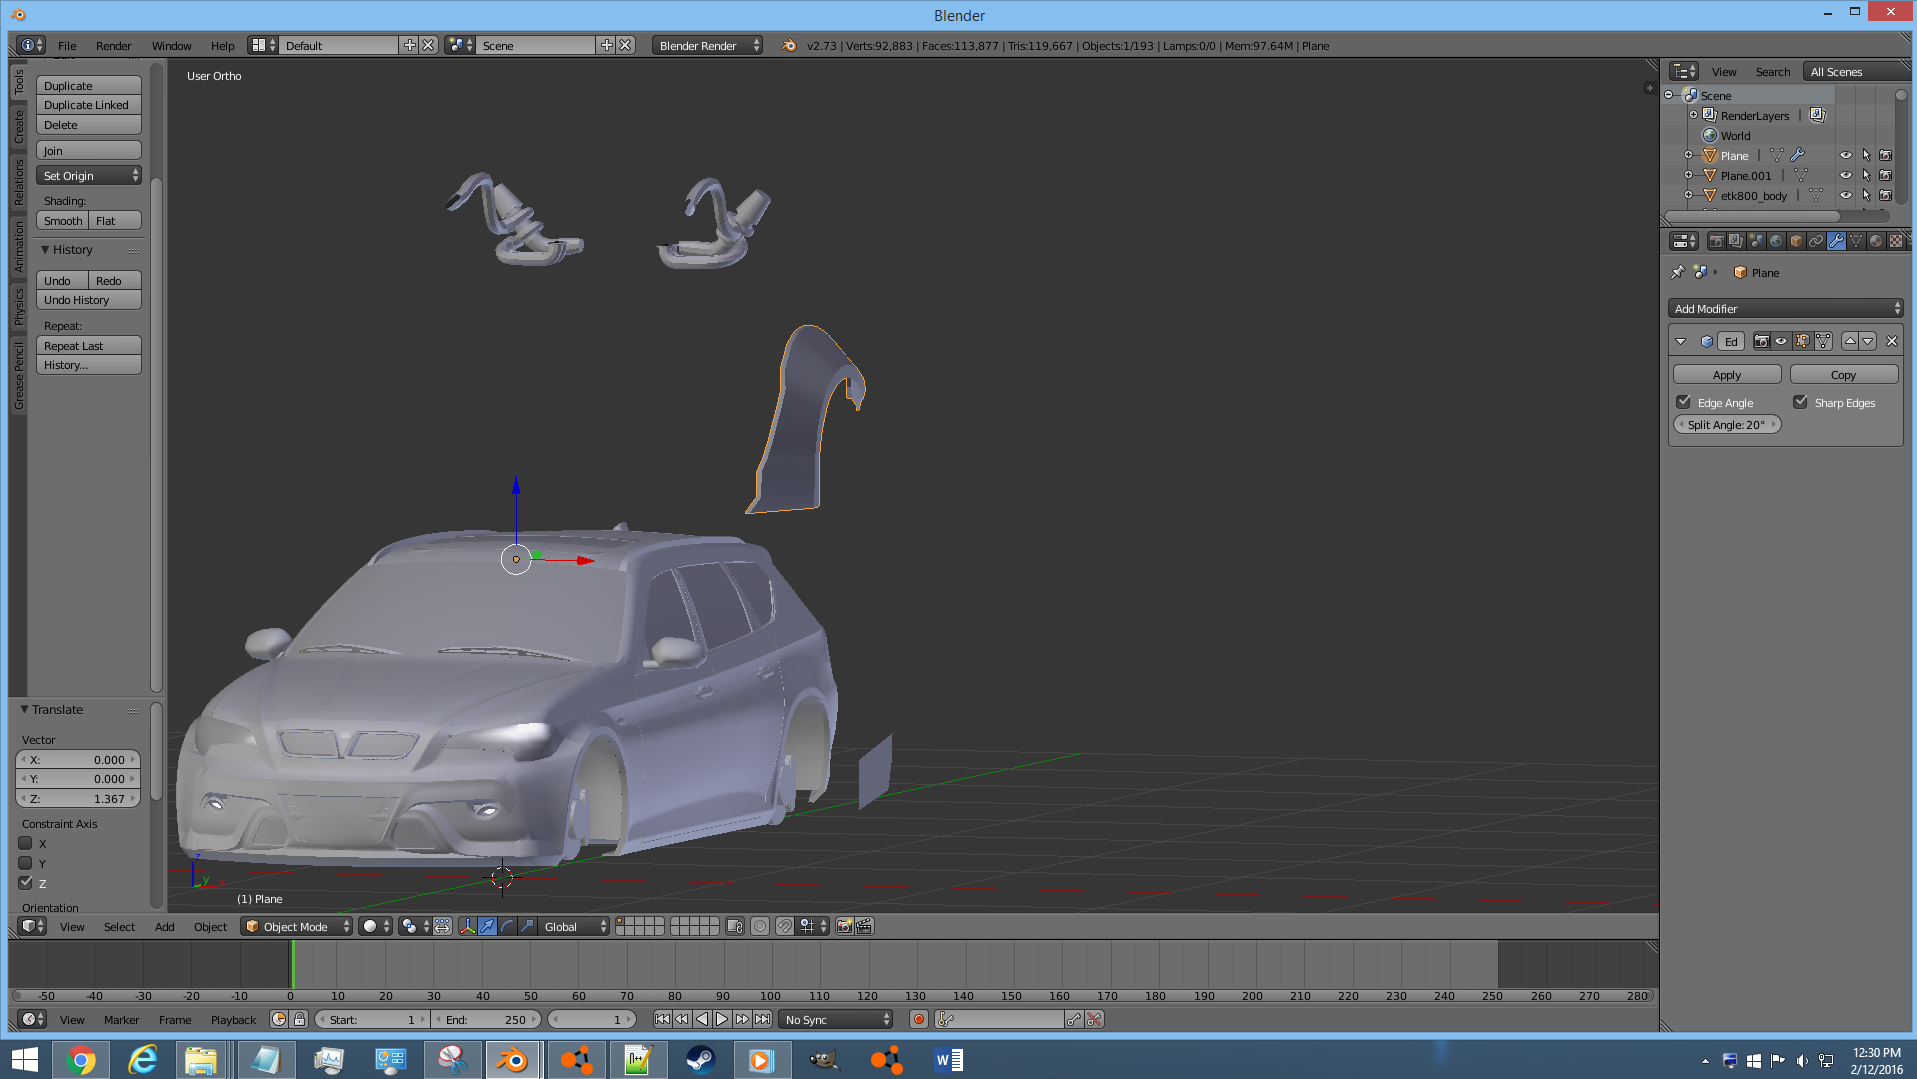Image resolution: width=1917 pixels, height=1079 pixels.
Task: Switch to the Physics tool shelf tab
Action: pyautogui.click(x=18, y=307)
